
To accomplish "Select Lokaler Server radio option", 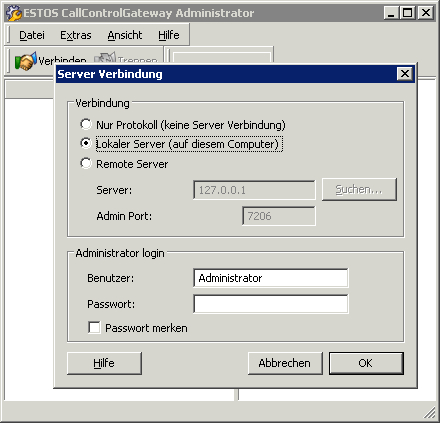I will pyautogui.click(x=86, y=144).
